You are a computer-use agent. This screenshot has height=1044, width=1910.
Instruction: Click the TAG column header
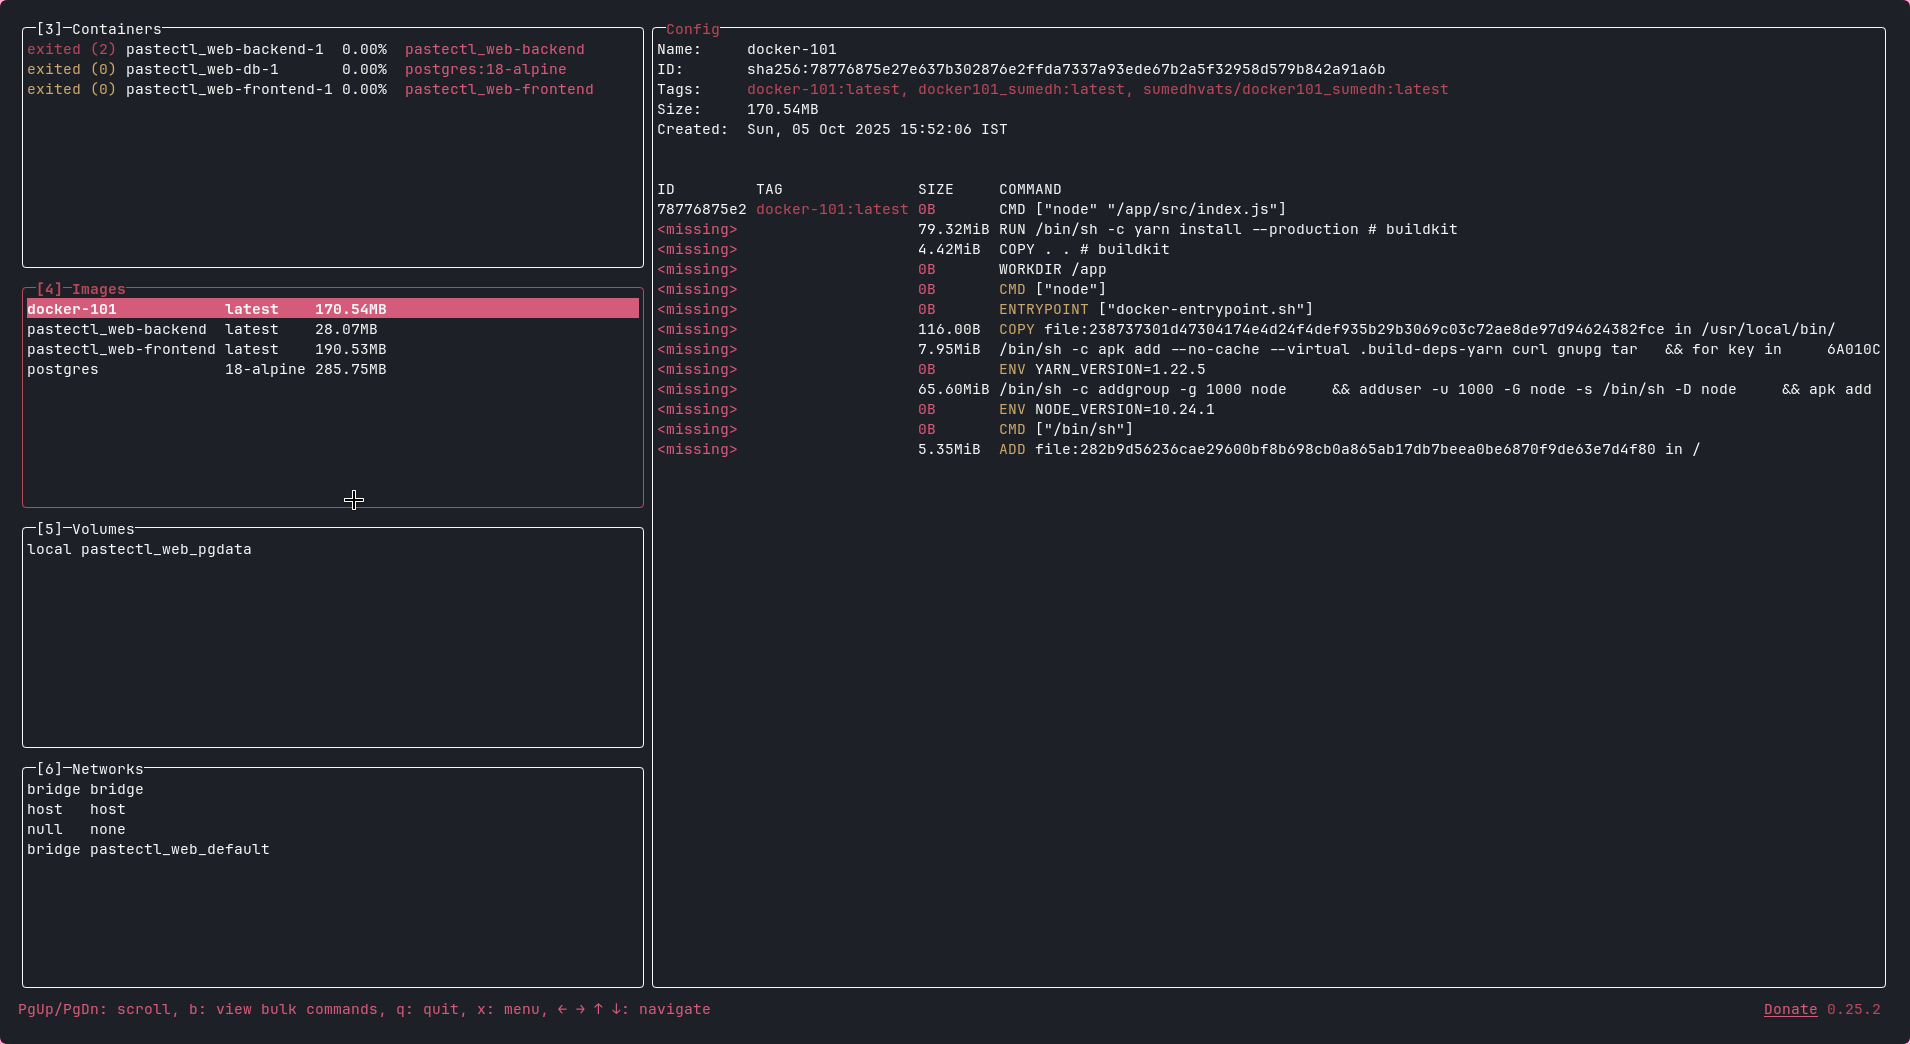(x=769, y=189)
